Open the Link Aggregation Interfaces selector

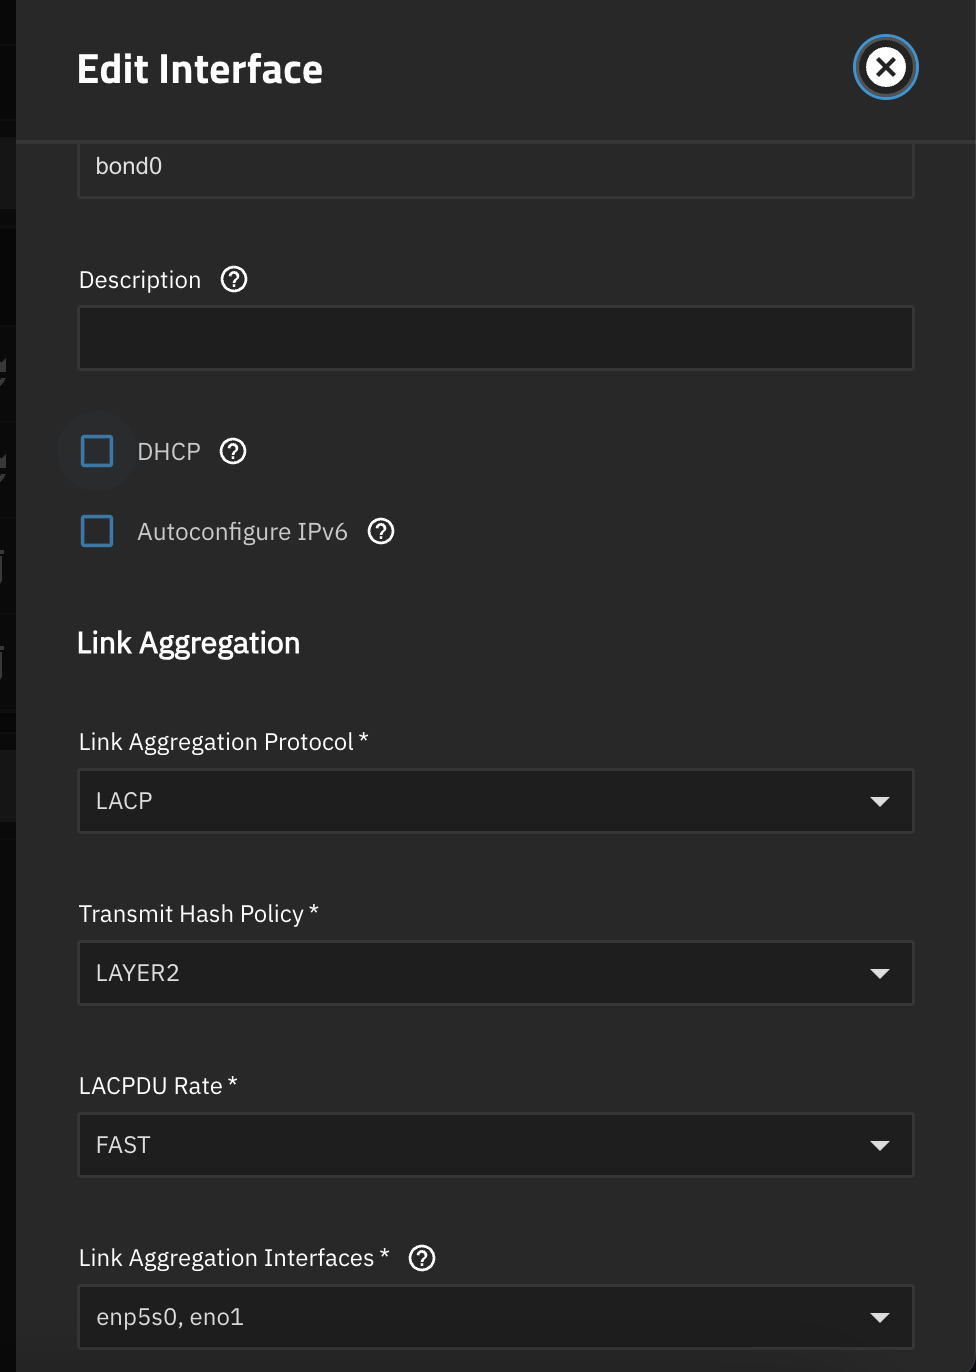coord(496,1317)
